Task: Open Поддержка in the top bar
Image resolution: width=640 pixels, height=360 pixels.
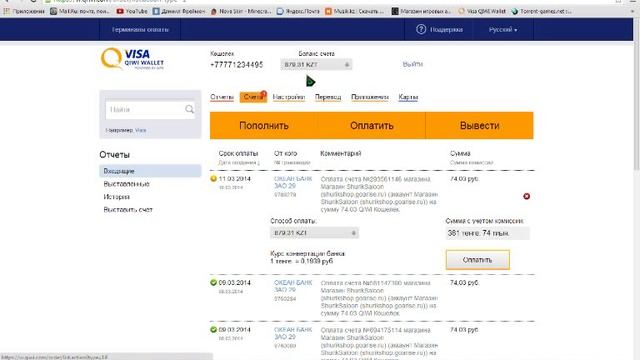Action: [446, 29]
